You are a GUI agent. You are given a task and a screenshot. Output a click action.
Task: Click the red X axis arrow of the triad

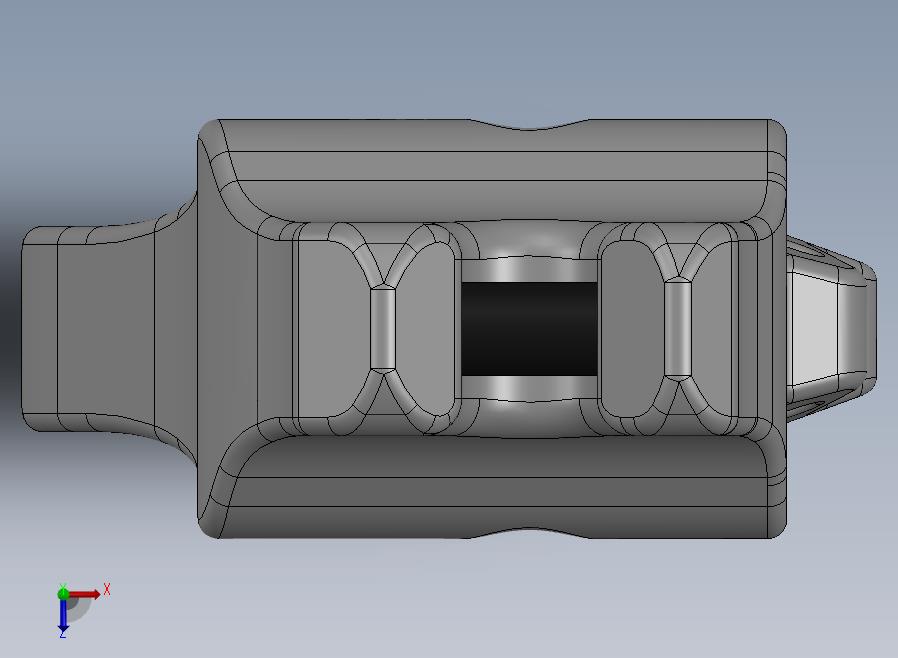click(x=84, y=594)
